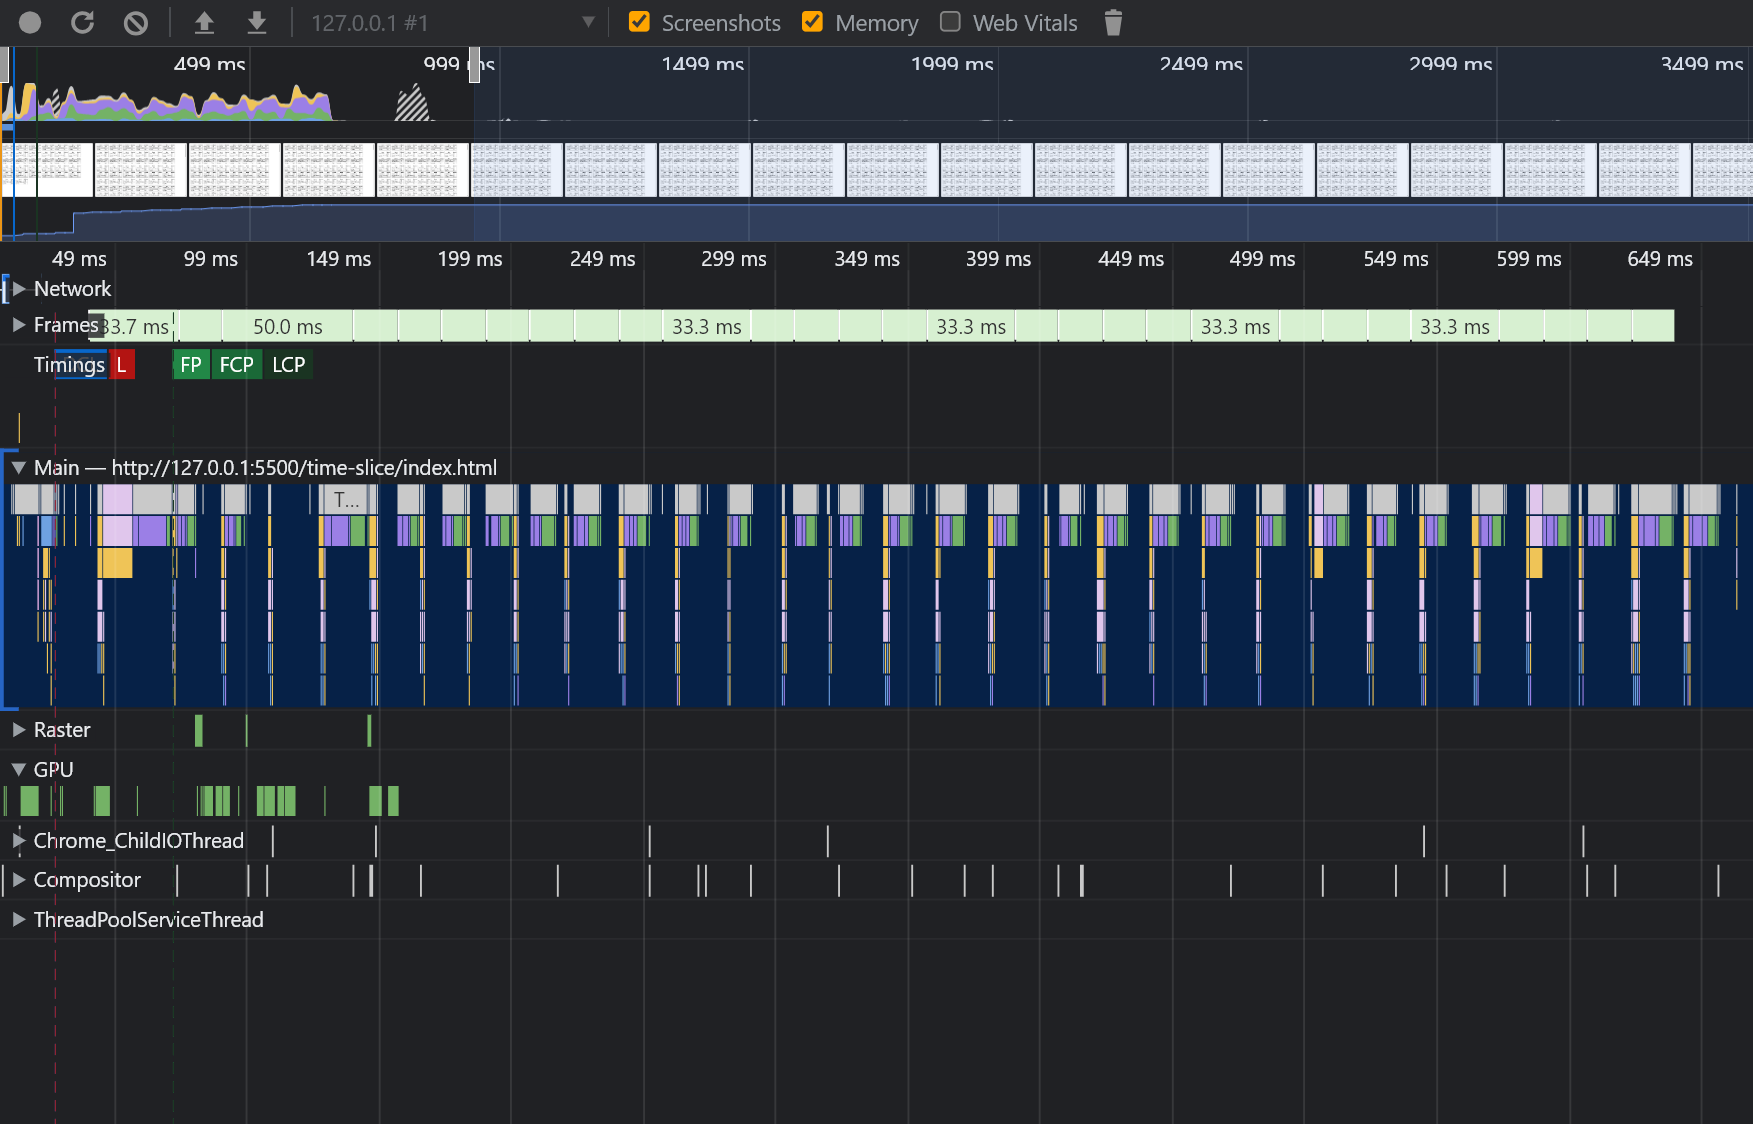The image size is (1753, 1124).
Task: Click the Timings track label
Action: coord(69,365)
